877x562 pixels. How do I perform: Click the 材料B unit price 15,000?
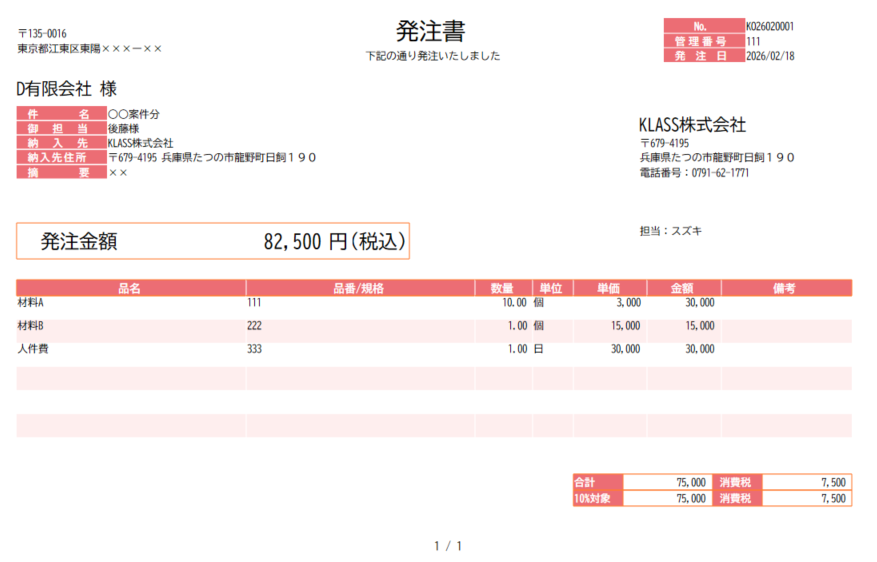tap(625, 326)
